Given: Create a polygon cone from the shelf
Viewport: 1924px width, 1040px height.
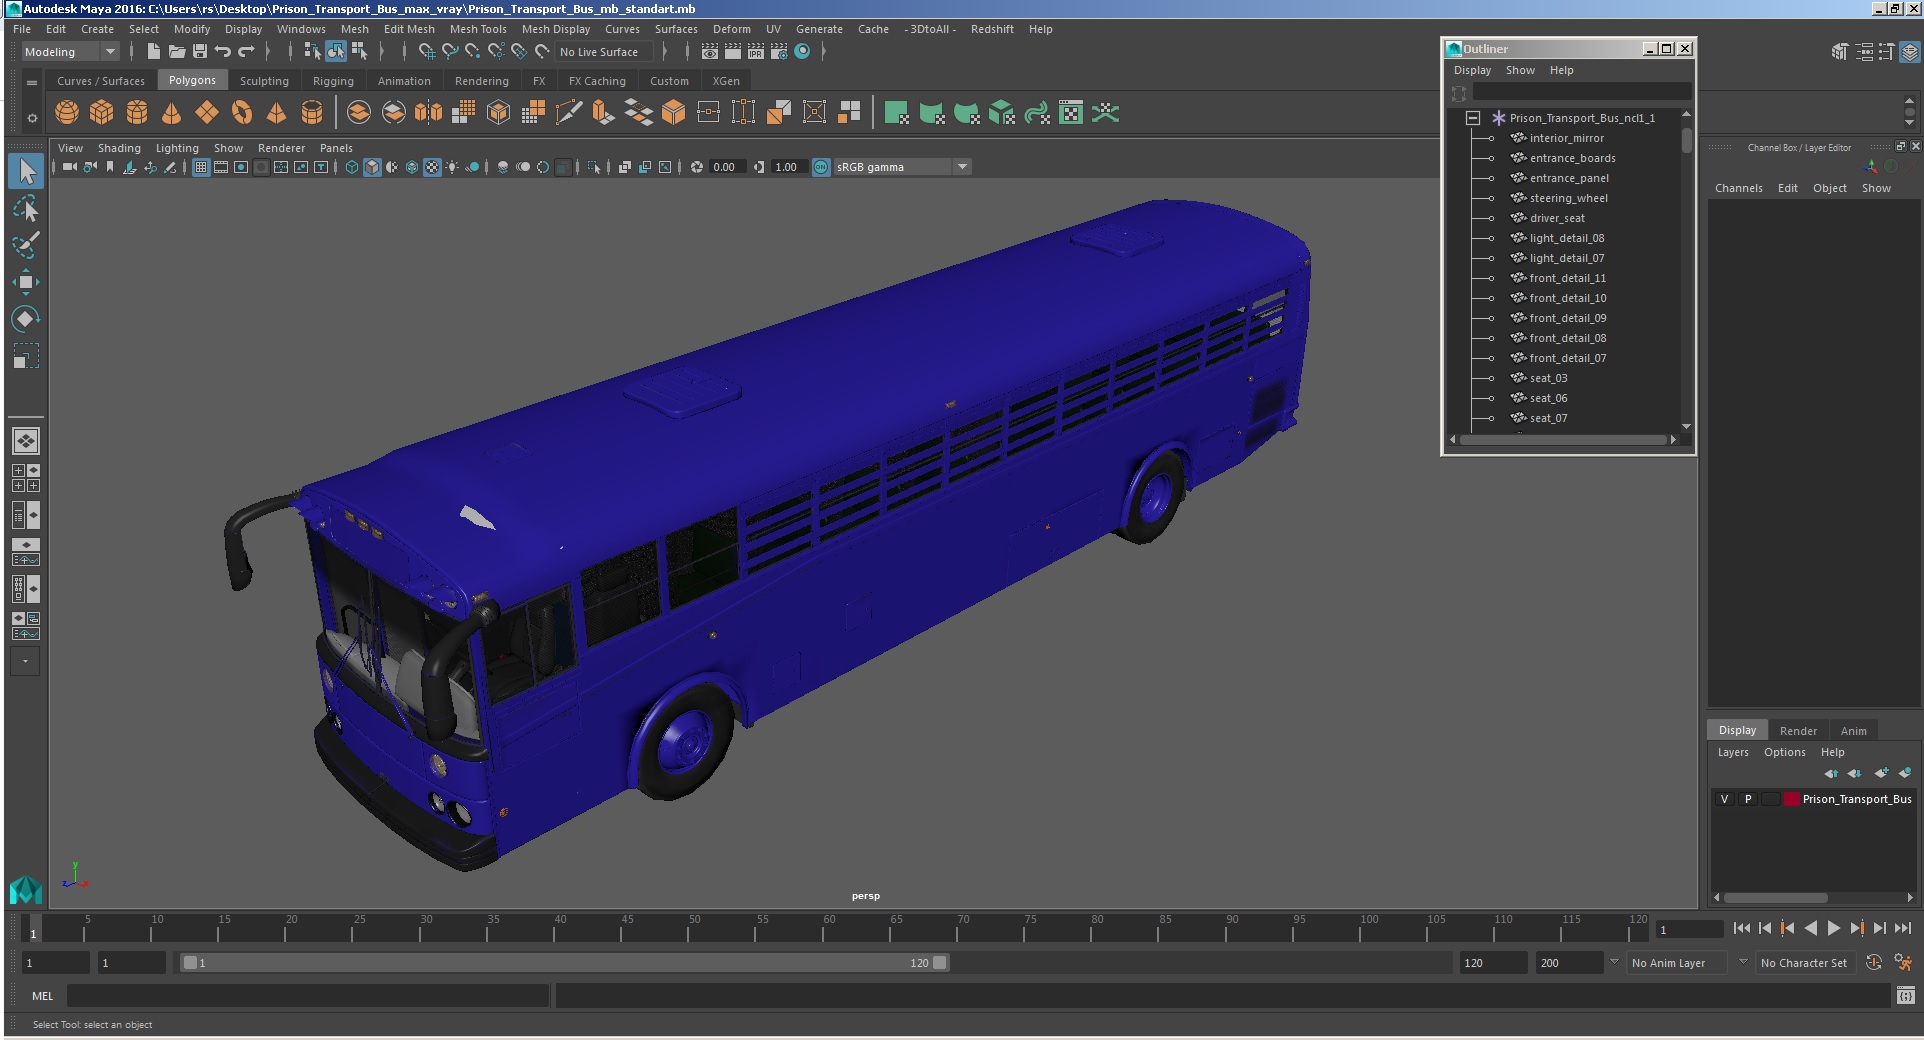Looking at the screenshot, I should [172, 113].
